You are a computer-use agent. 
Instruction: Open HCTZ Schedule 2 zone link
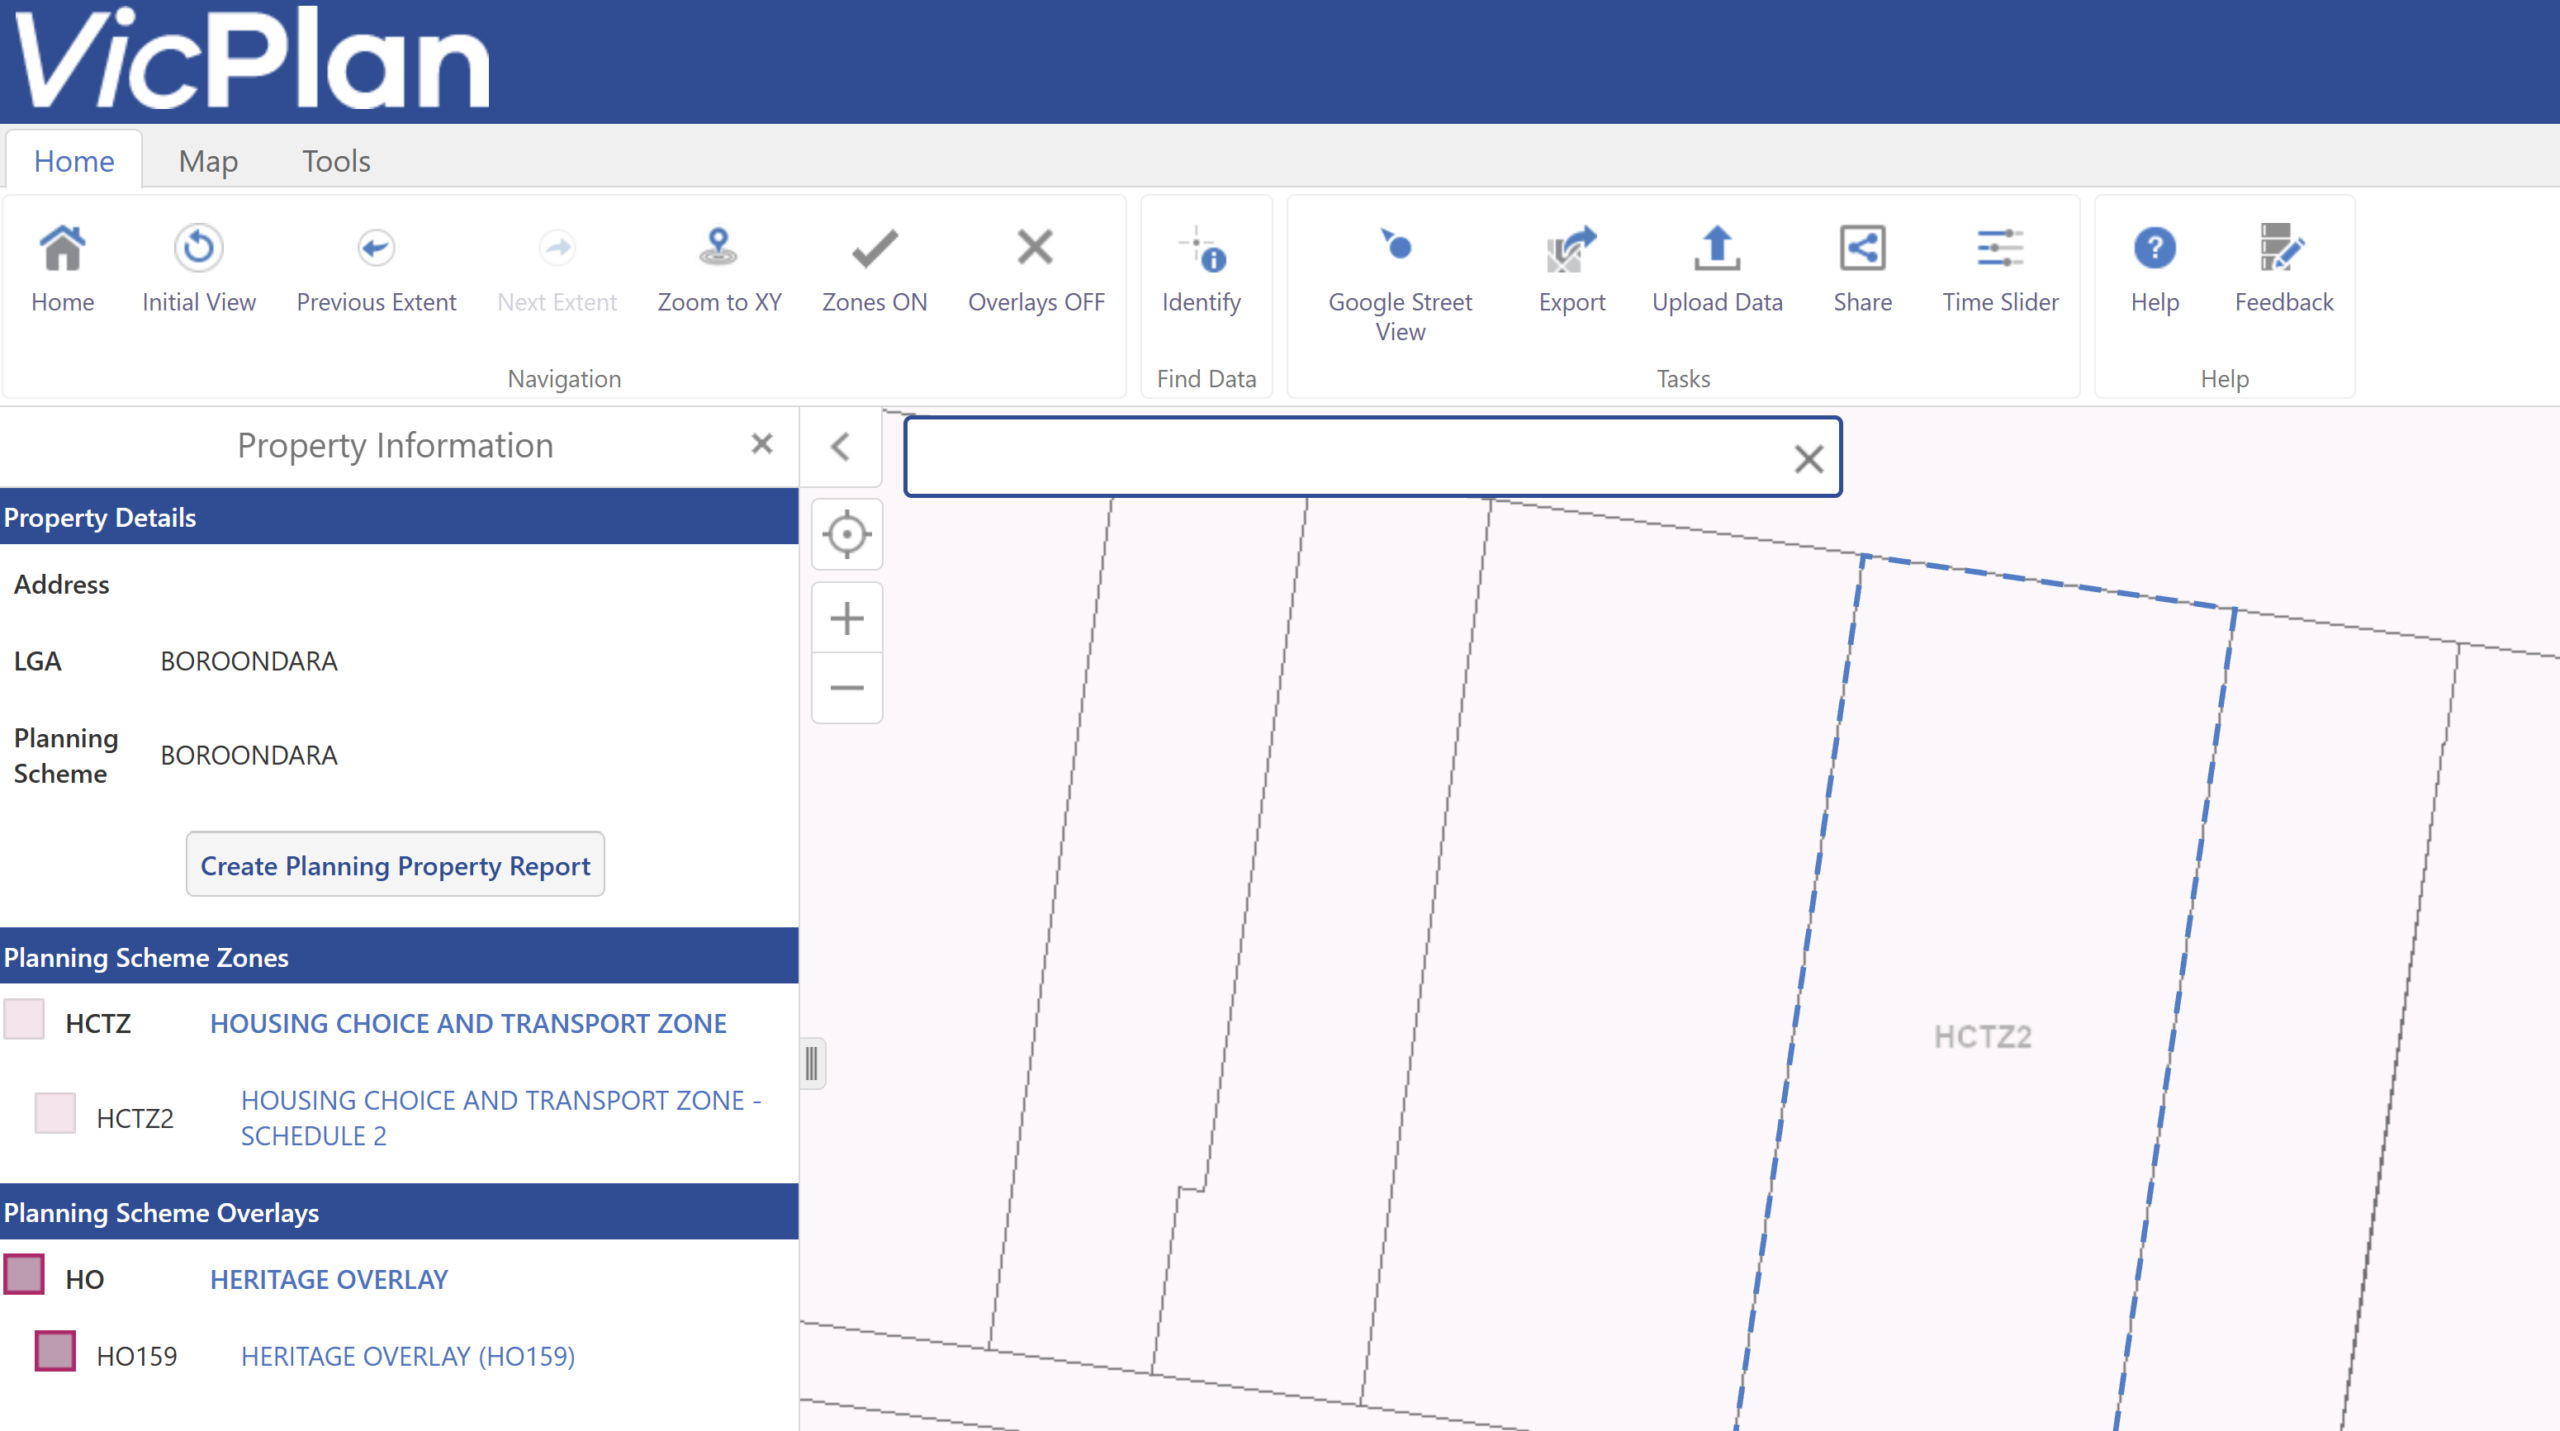click(501, 1118)
